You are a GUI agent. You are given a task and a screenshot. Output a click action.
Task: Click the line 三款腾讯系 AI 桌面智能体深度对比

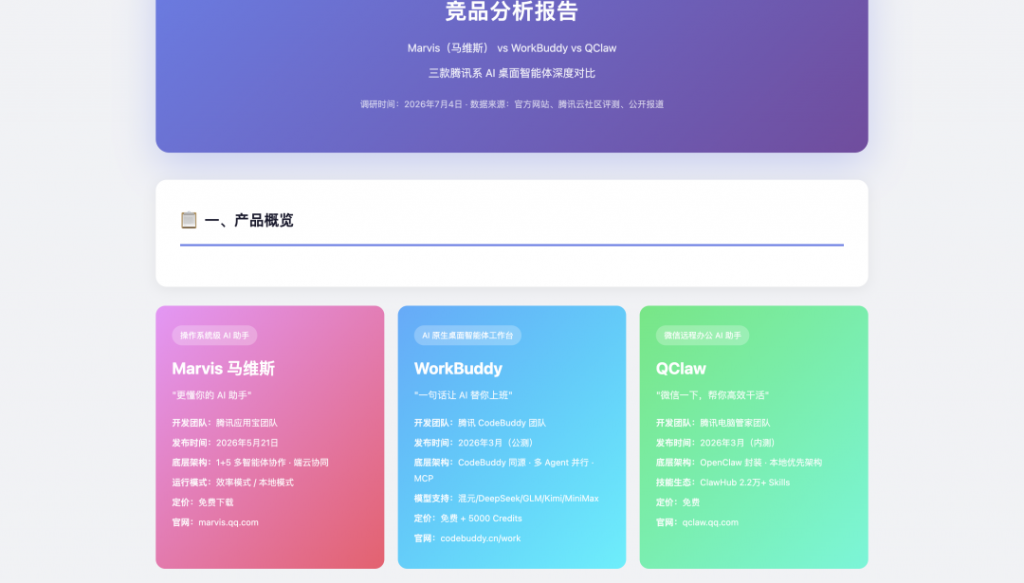(x=512, y=73)
